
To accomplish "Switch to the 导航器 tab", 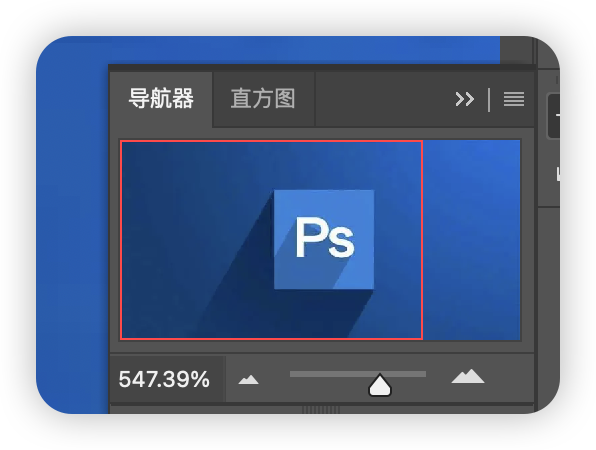I will 161,99.
